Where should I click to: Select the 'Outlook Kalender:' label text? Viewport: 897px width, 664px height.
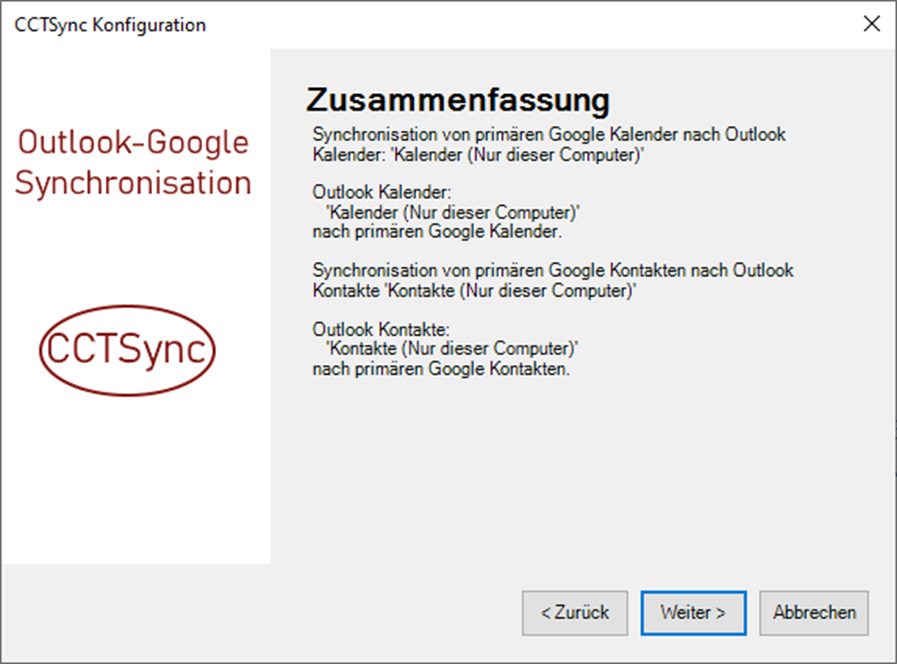[382, 192]
